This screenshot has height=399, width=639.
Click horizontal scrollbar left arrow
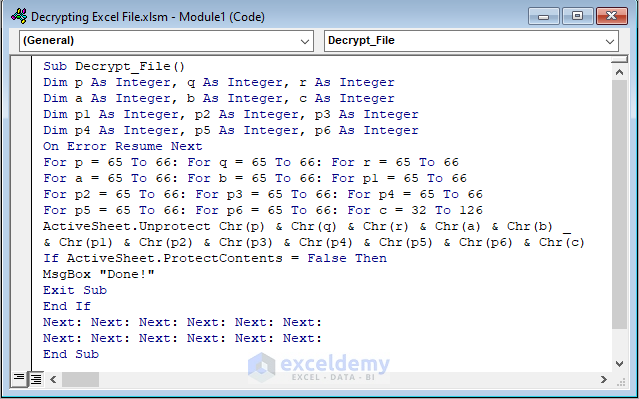[x=53, y=379]
